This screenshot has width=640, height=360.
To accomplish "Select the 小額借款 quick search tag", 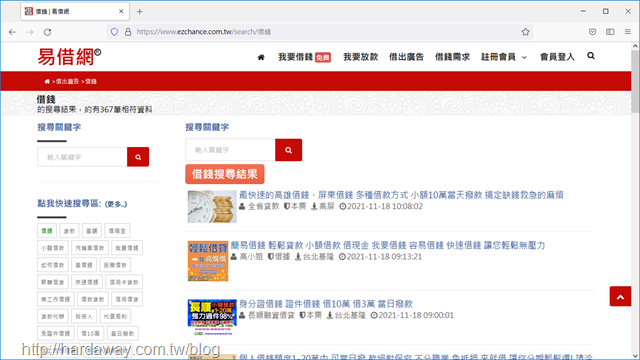I will (x=53, y=248).
